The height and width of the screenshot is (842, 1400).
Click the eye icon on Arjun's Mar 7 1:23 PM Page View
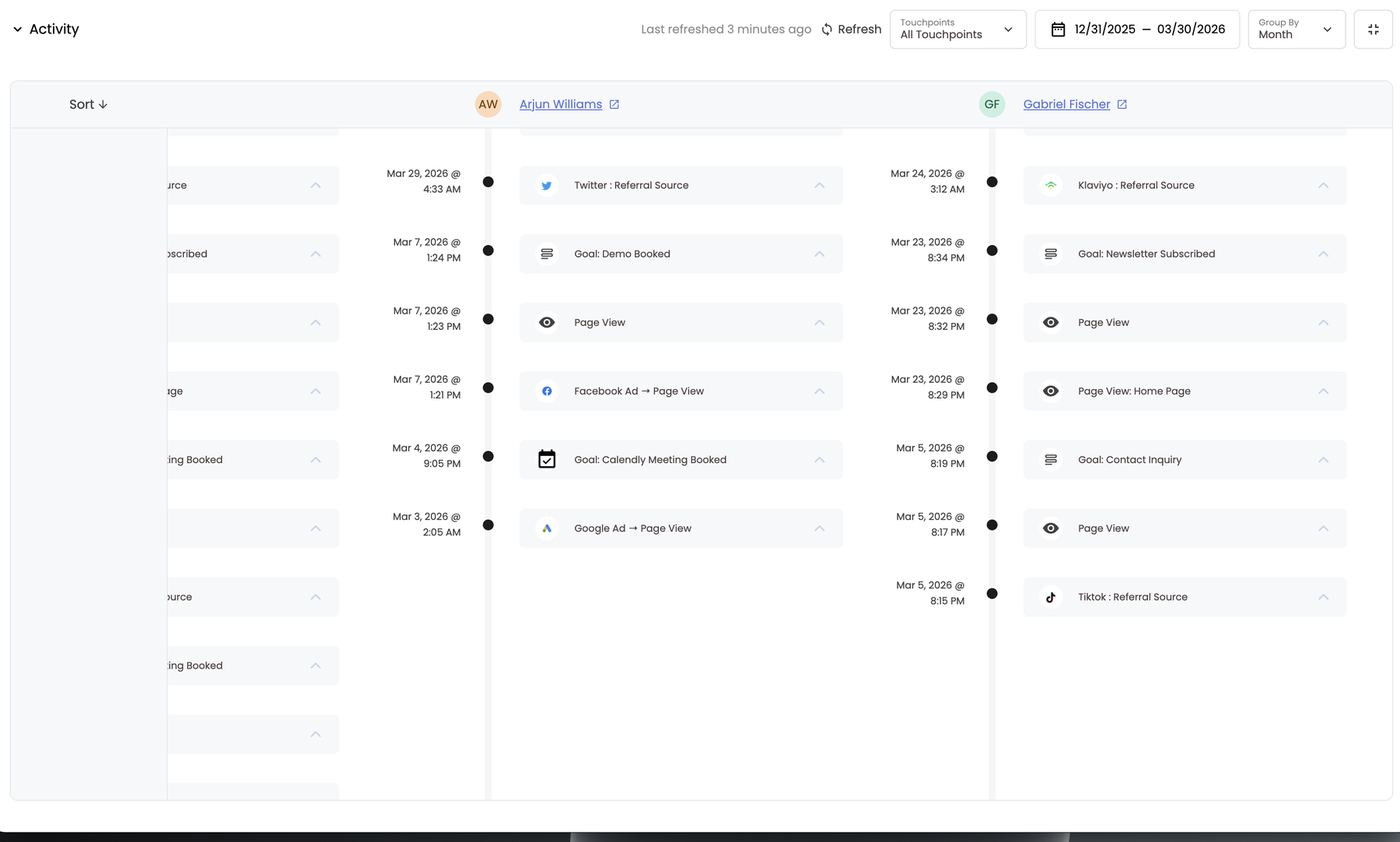[x=547, y=323]
